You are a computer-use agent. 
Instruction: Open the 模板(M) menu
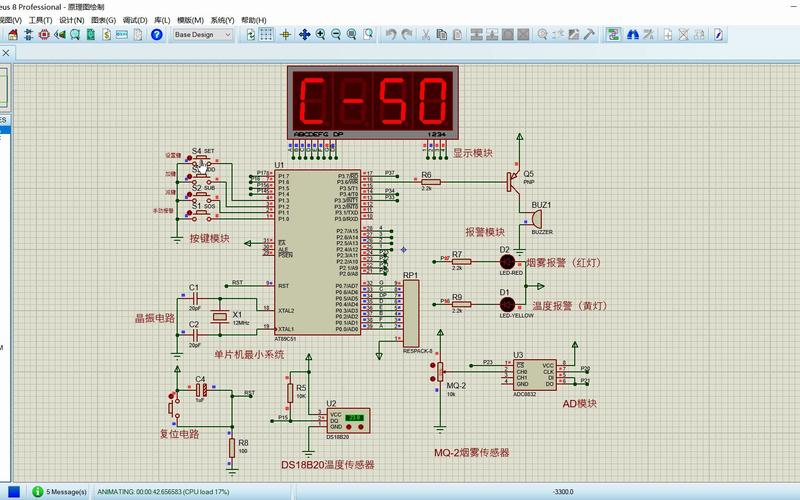(190, 20)
